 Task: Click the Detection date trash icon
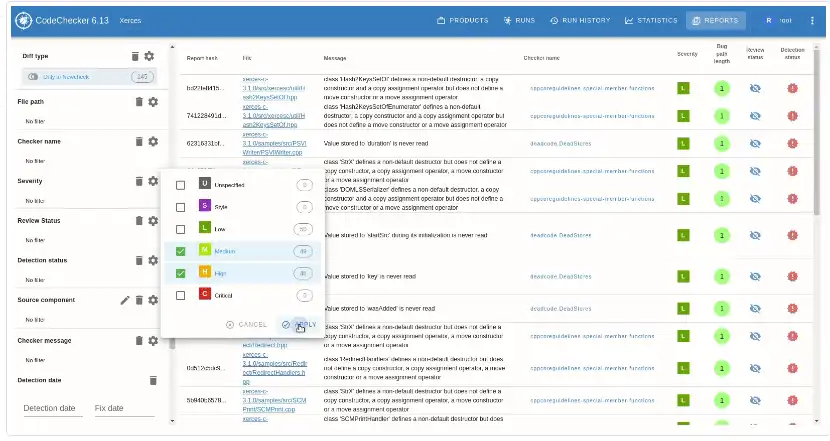coord(153,380)
